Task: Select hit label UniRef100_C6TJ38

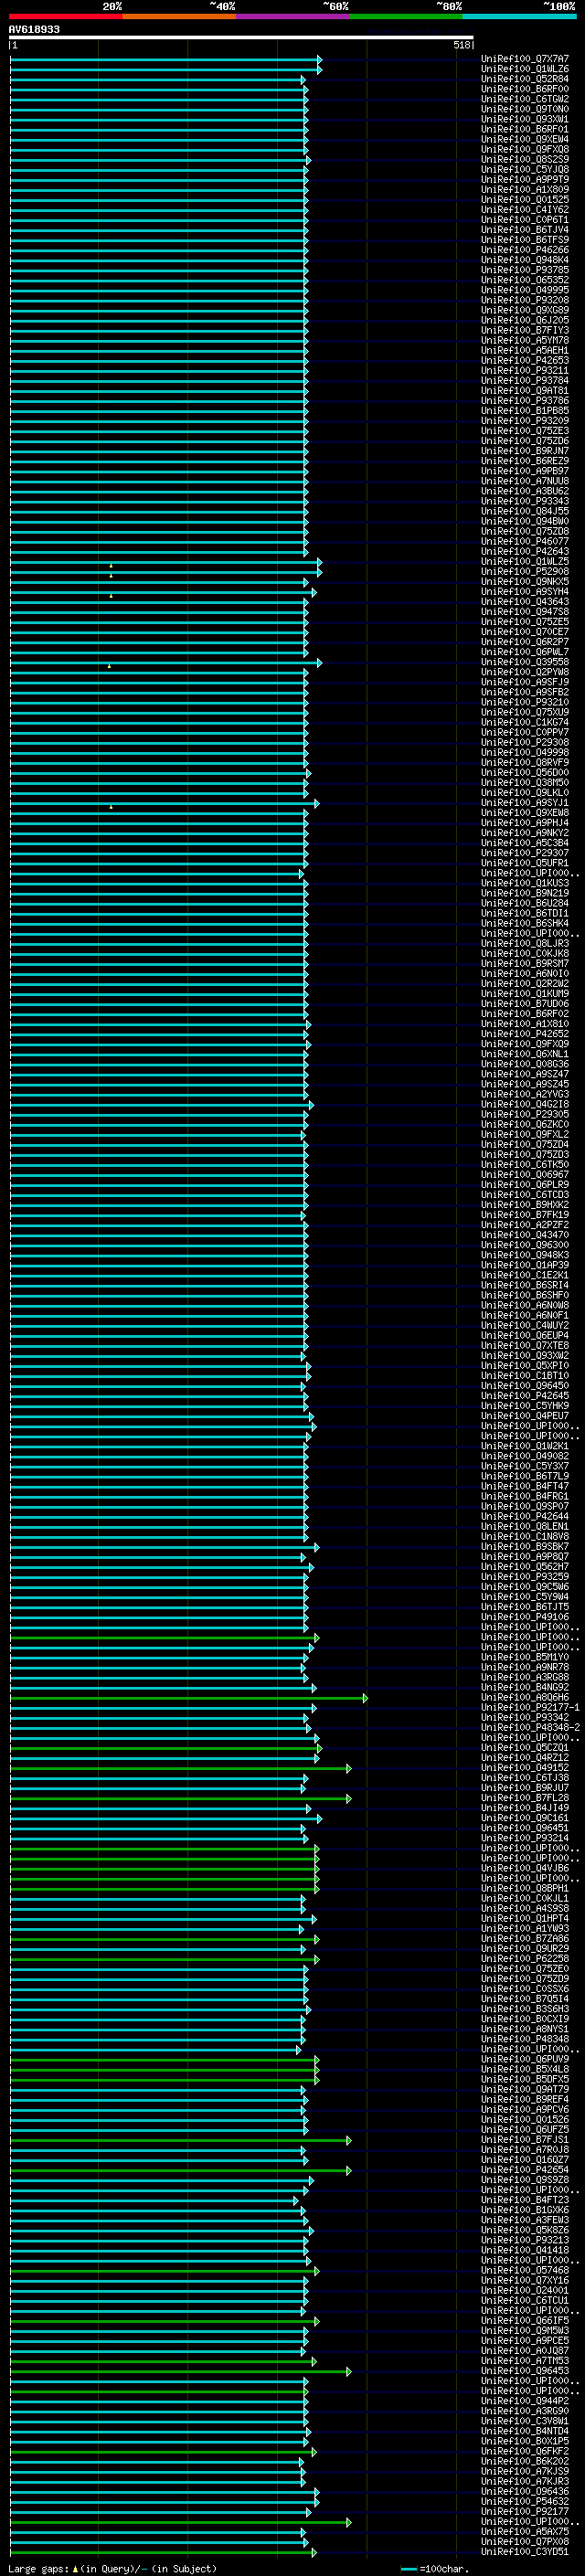Action: click(x=525, y=1777)
